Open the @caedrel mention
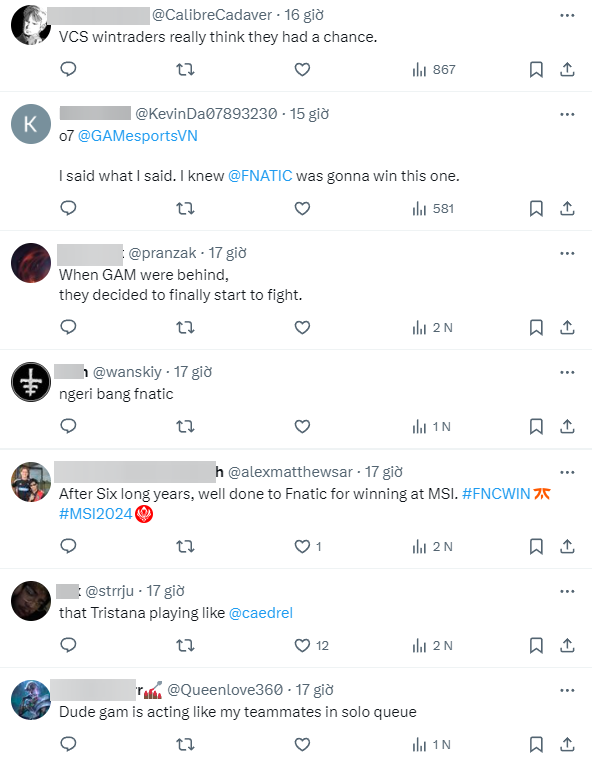Viewport: 592px width, 765px height. click(261, 613)
